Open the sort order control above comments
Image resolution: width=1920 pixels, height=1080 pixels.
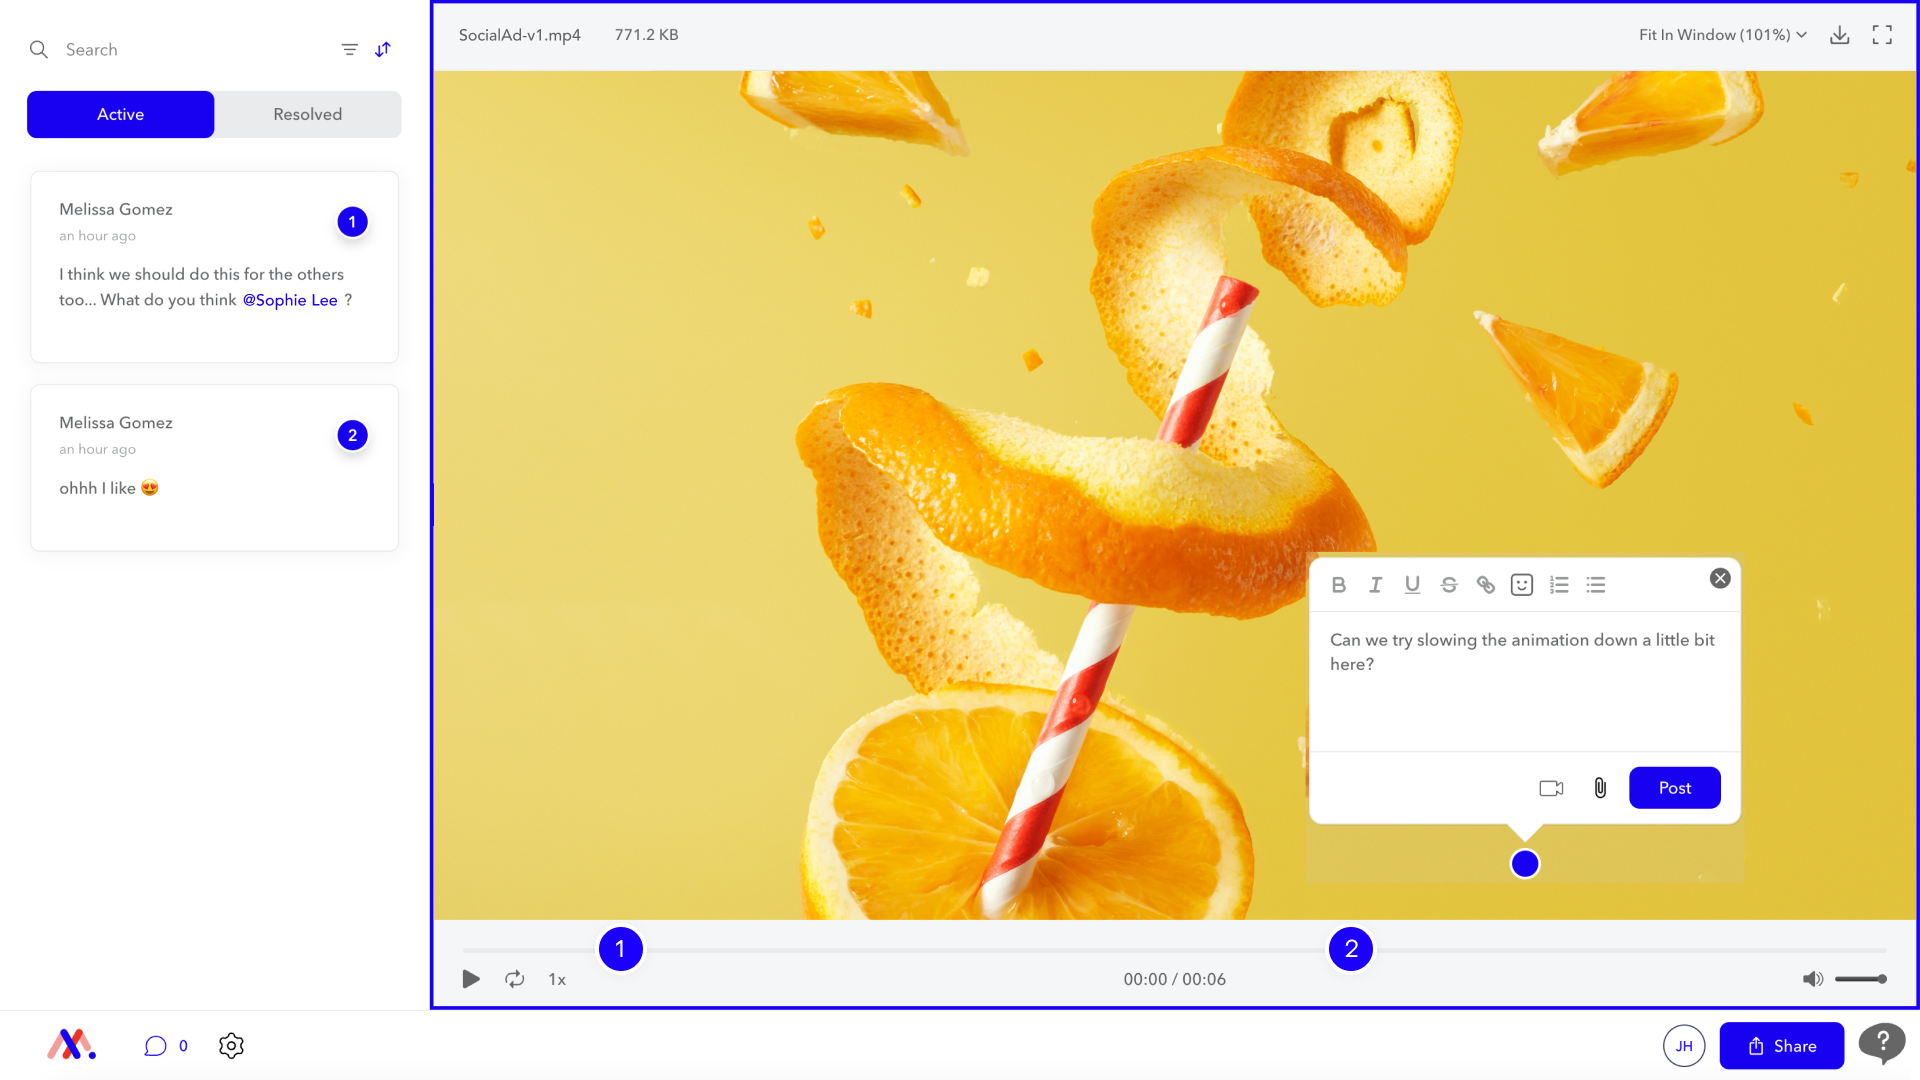tap(382, 49)
